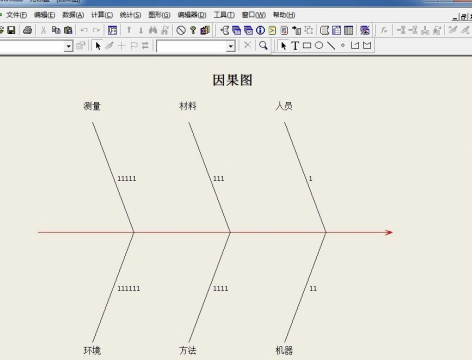Screen dimensions: 472x360
Task: Expand the middle combo box dropdown arrow
Action: point(231,46)
